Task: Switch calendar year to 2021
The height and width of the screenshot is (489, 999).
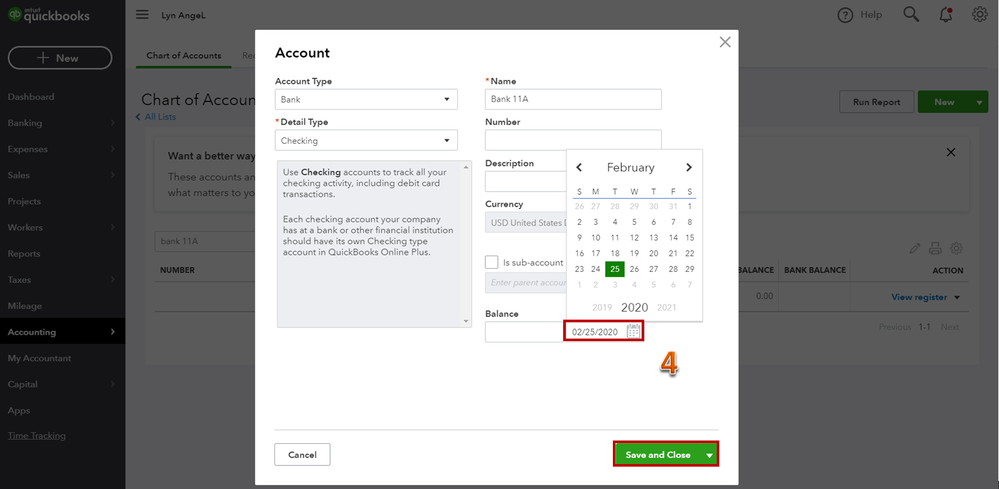Action: [x=666, y=308]
